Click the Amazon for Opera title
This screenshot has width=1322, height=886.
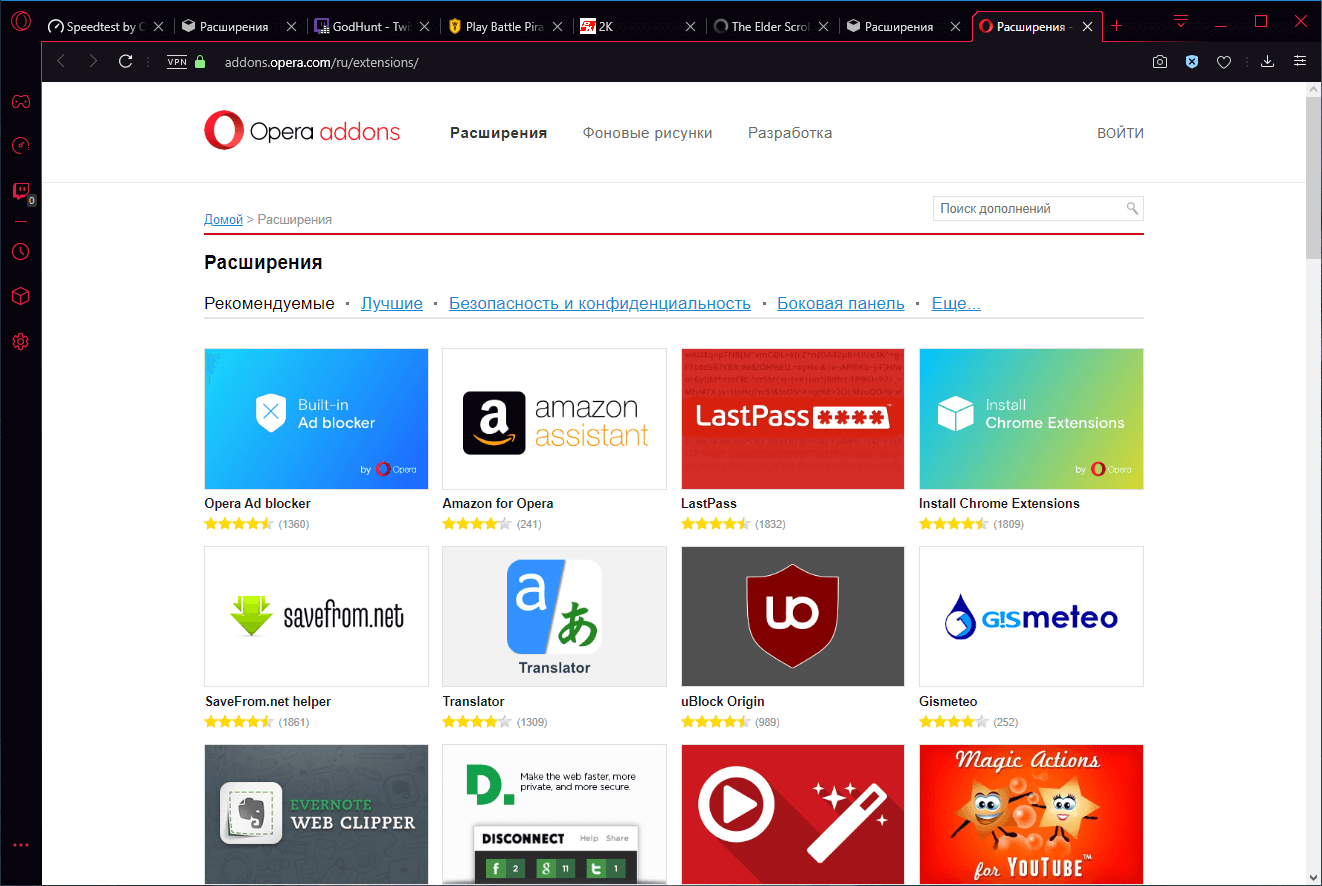tap(498, 503)
